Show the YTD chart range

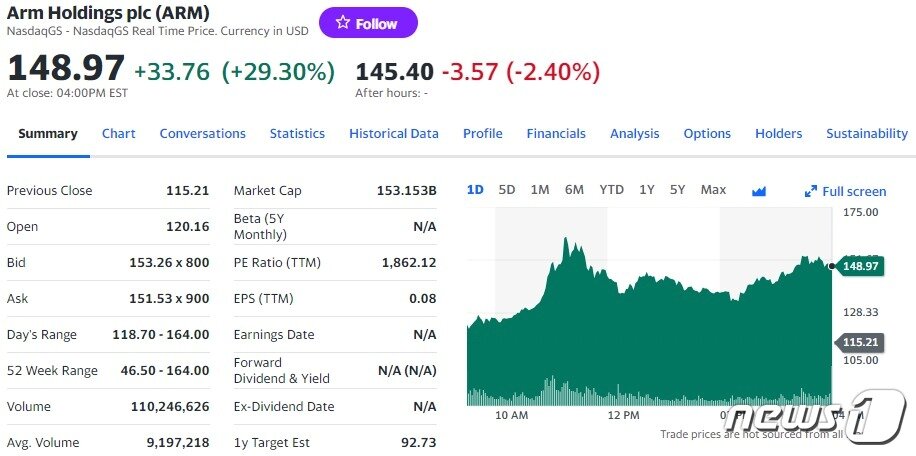click(611, 190)
